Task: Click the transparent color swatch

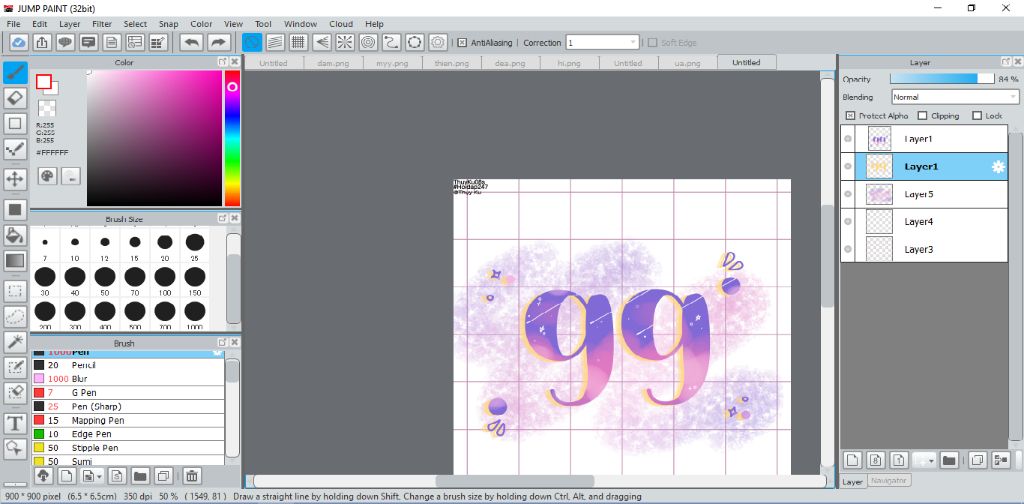Action: 47,108
